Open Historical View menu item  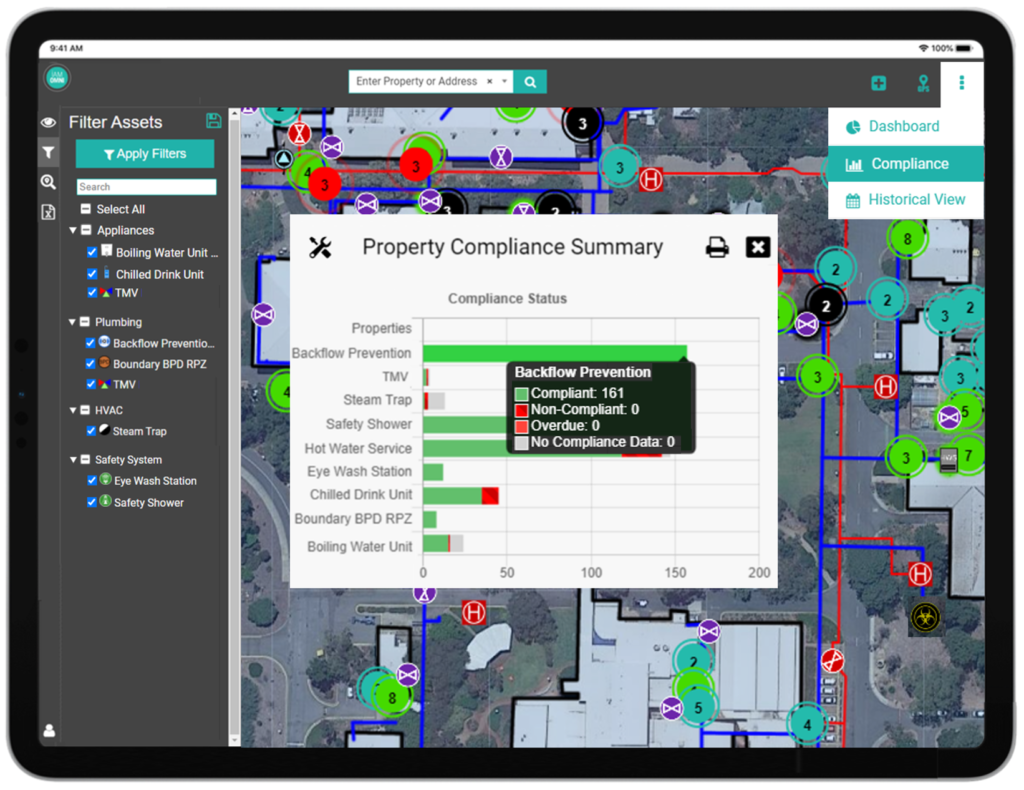click(x=915, y=200)
